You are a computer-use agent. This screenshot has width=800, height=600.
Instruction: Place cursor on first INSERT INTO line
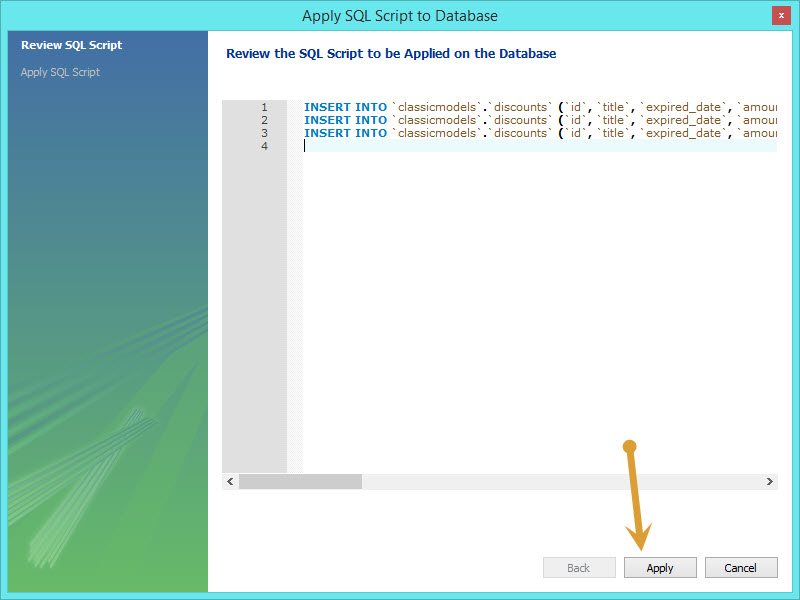tap(540, 107)
